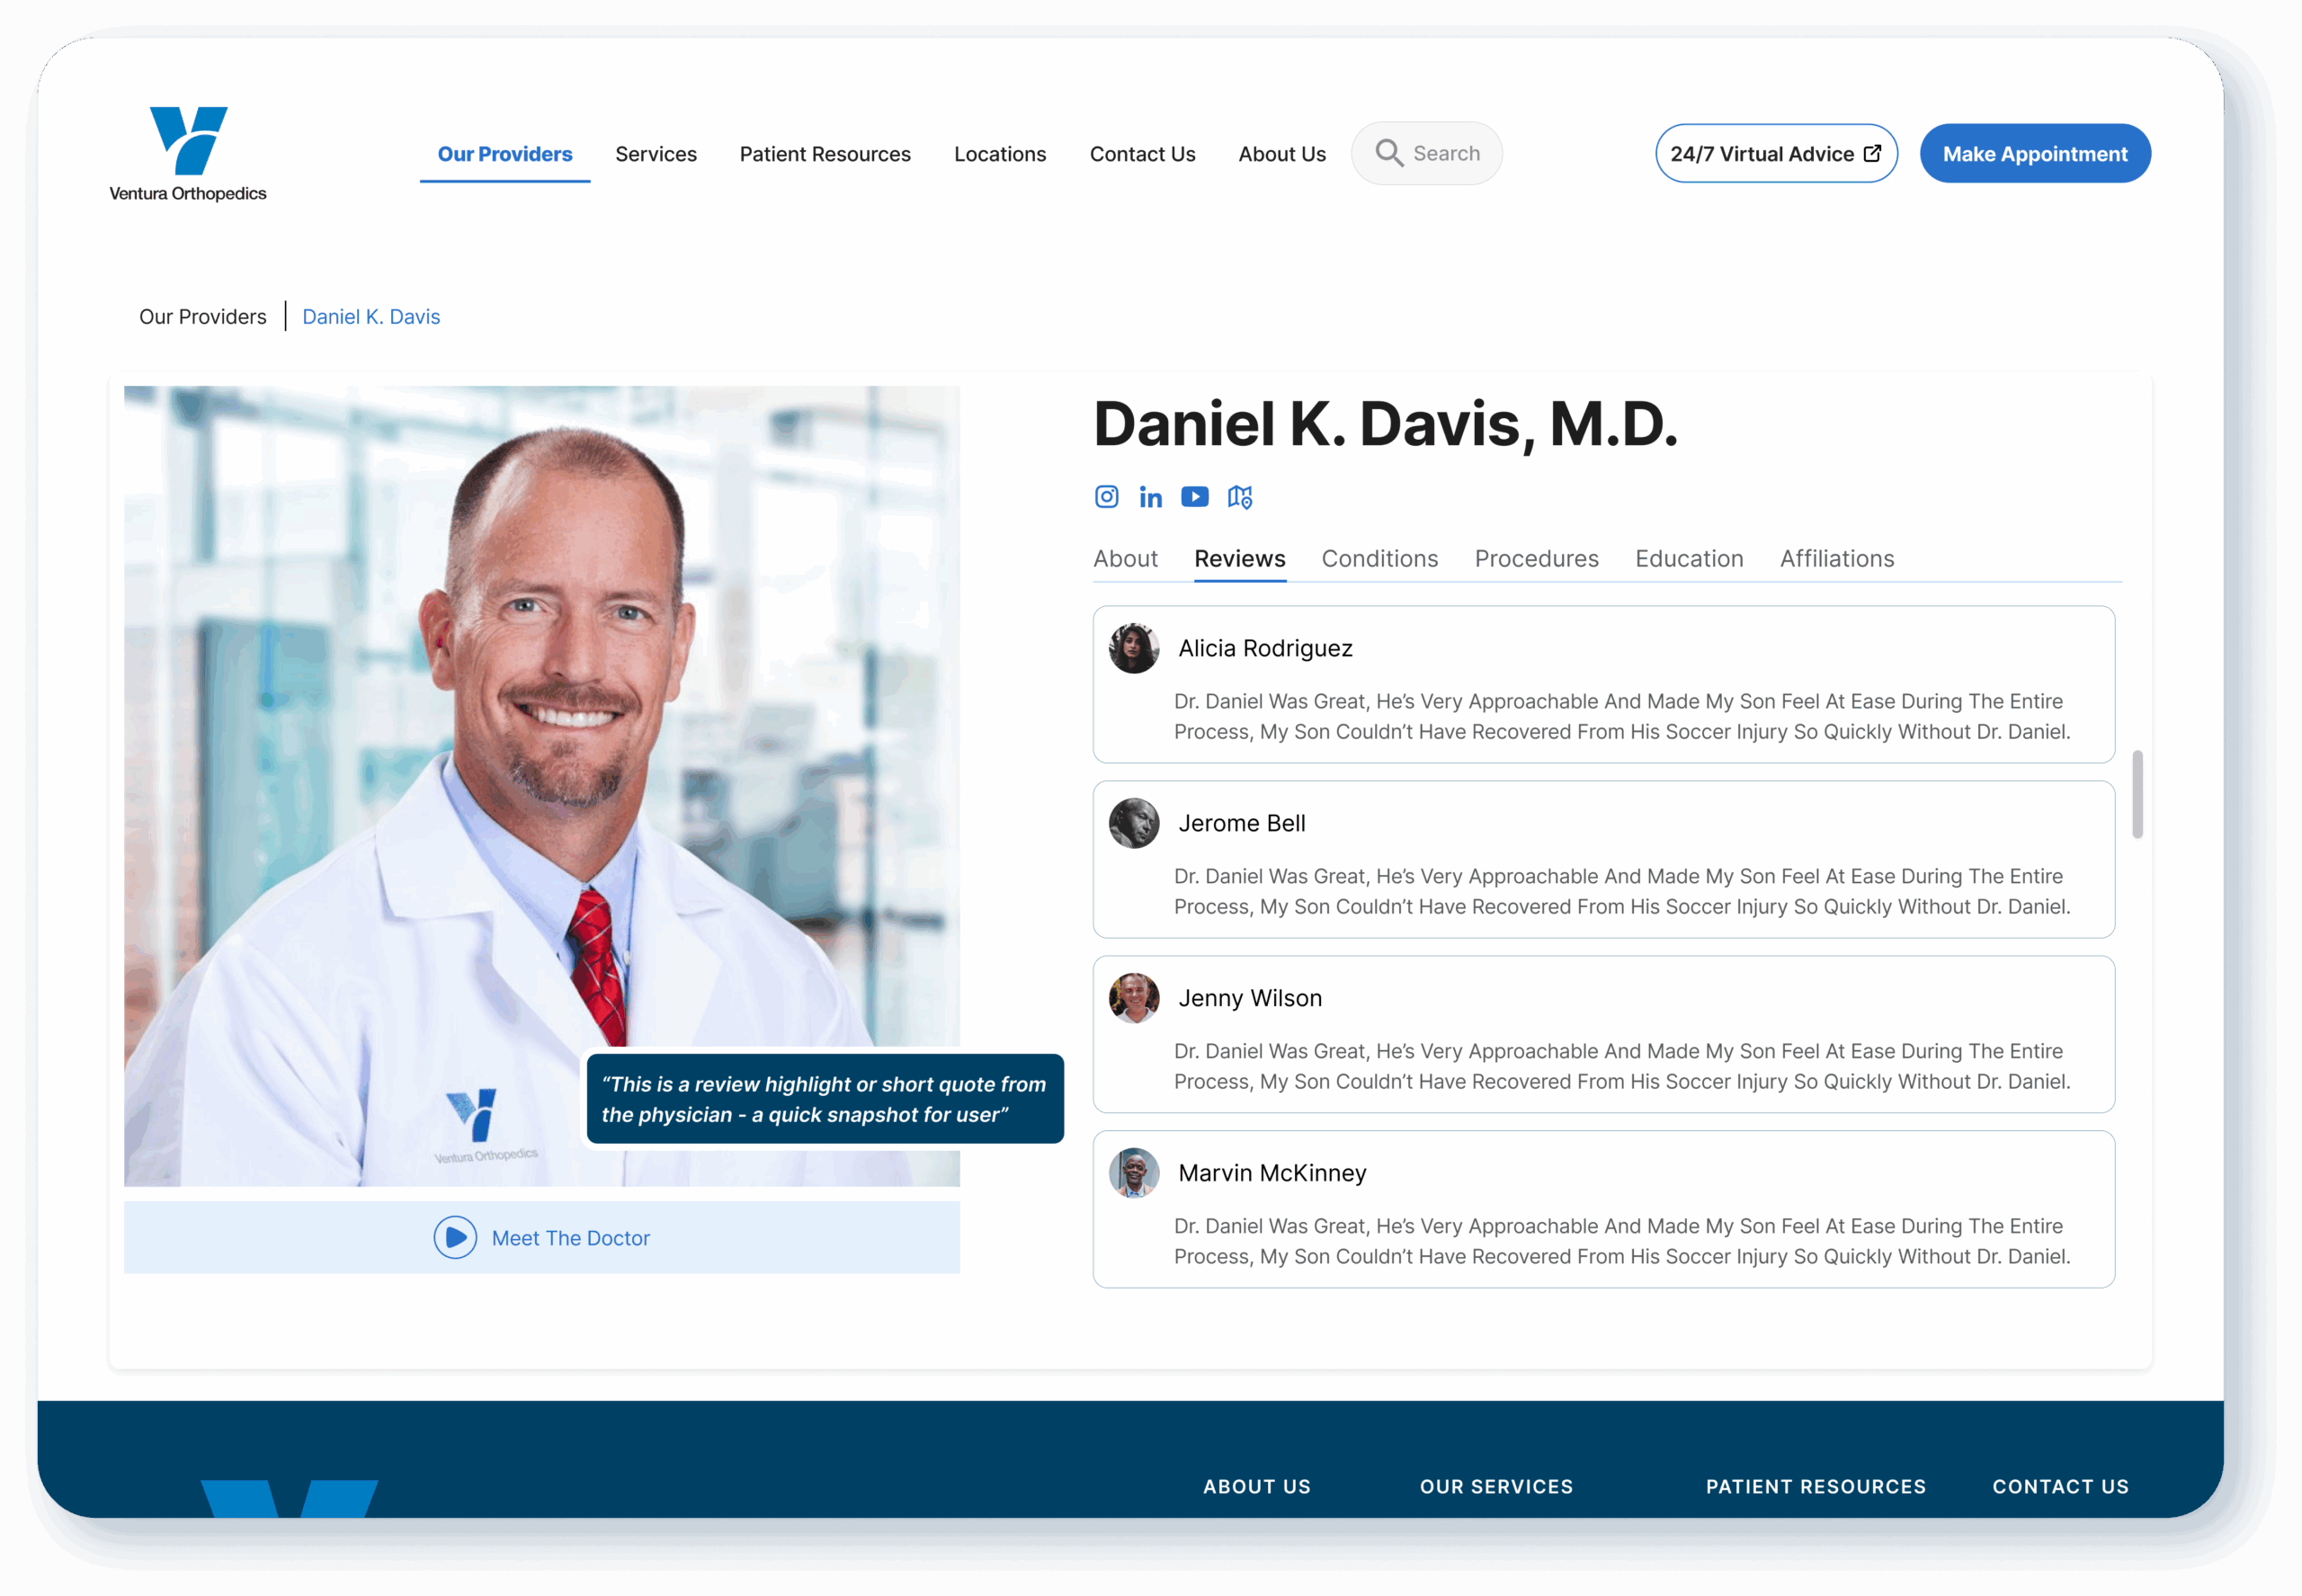Go to Our Providers breadcrumb link
Image resolution: width=2302 pixels, height=1596 pixels.
[x=203, y=317]
